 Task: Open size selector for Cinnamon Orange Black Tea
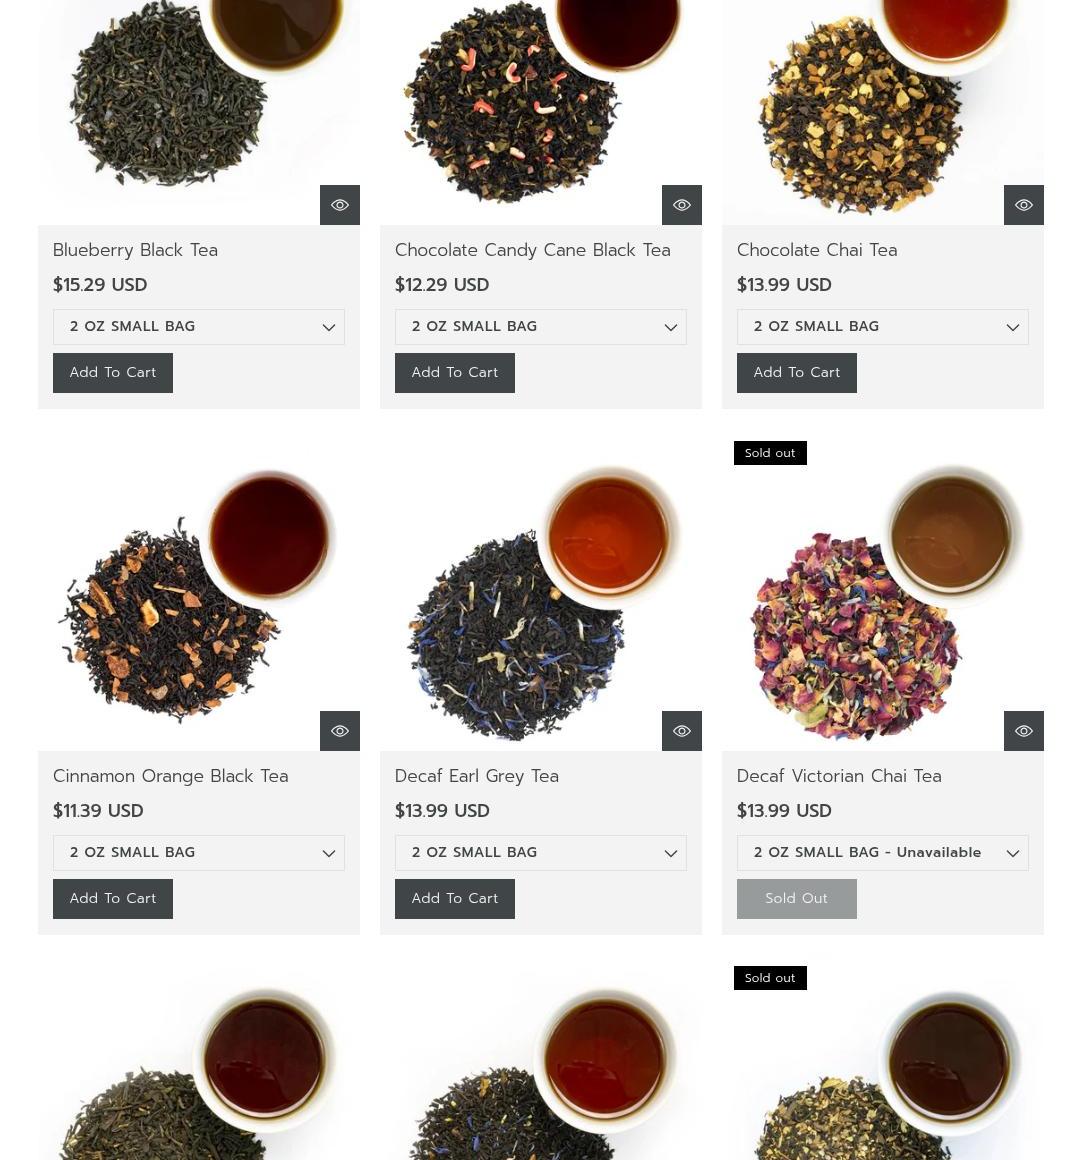click(199, 853)
